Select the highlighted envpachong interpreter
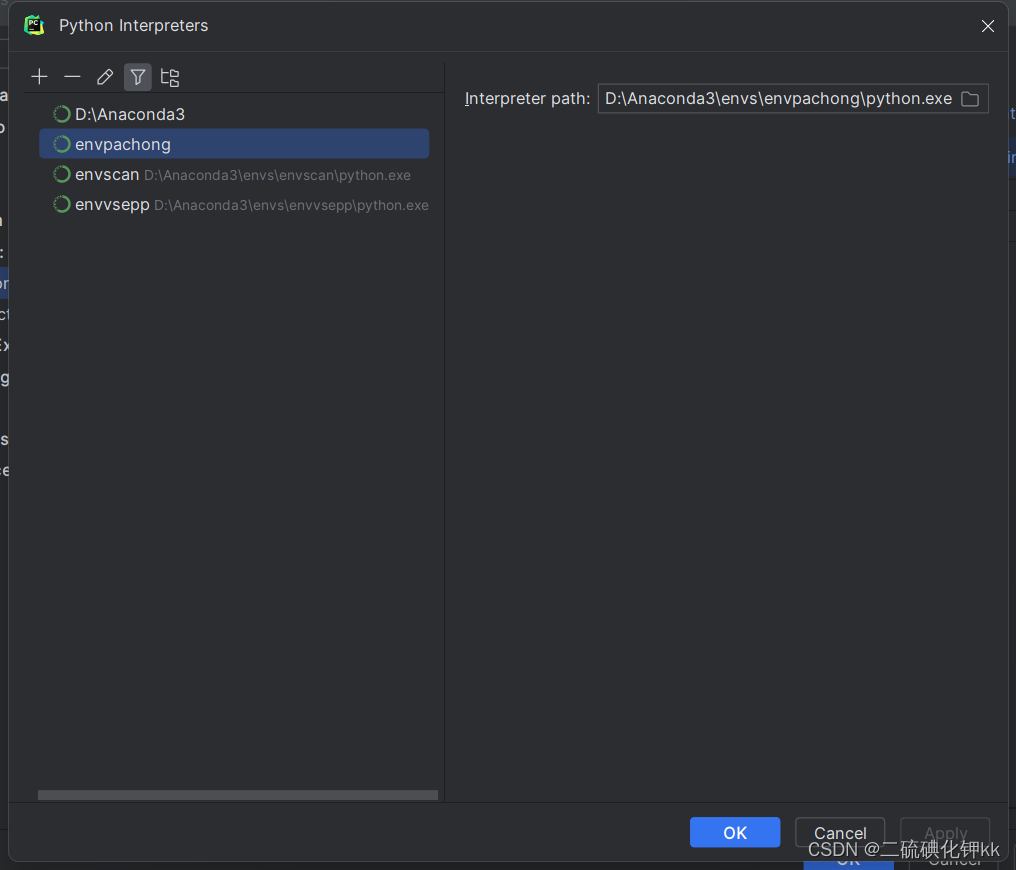The width and height of the screenshot is (1016, 870). pyautogui.click(x=123, y=143)
